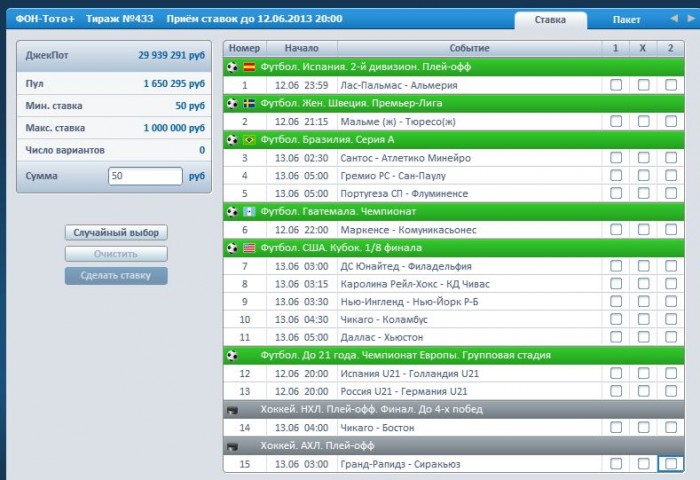Click the event Гремио РС - Сан-Паулу
This screenshot has height=480, width=700.
pos(393,176)
